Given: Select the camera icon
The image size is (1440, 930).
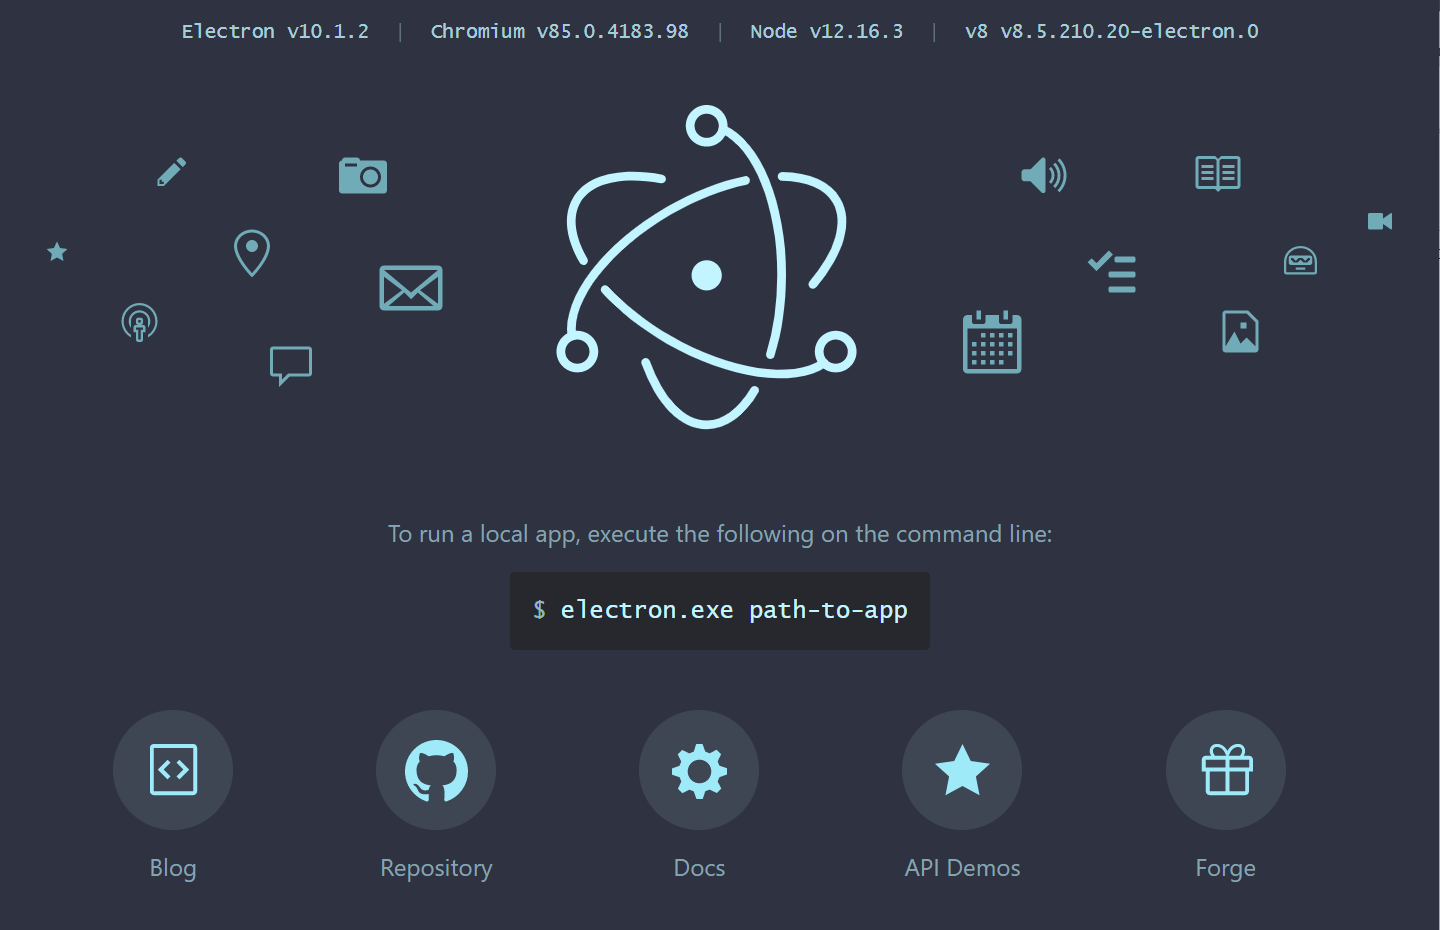Looking at the screenshot, I should [362, 175].
